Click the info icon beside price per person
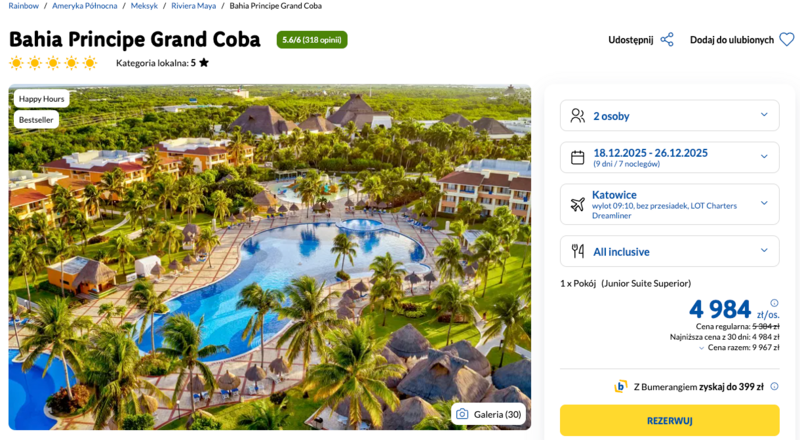This screenshot has height=440, width=800. coord(774,303)
